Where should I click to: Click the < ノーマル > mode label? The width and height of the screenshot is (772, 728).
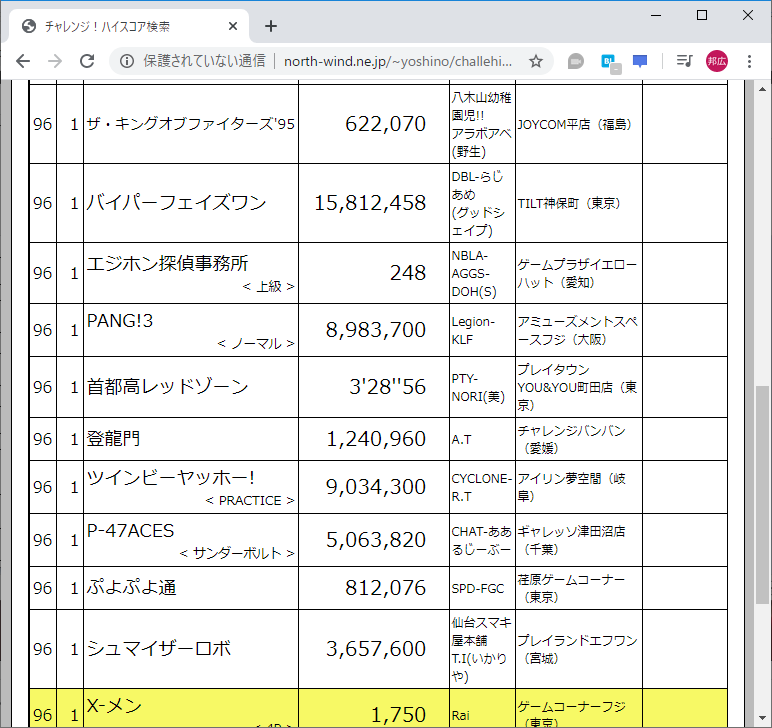pos(256,344)
